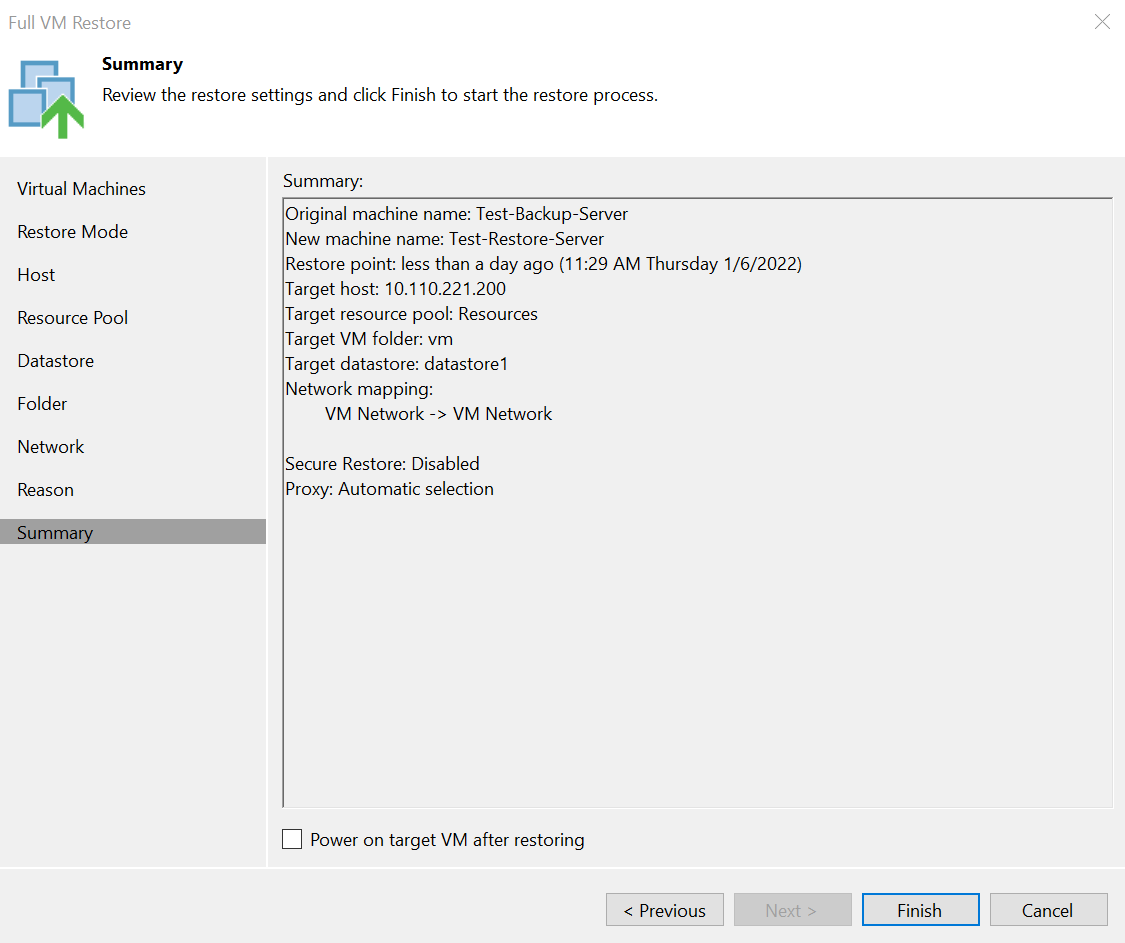Close the Full VM Restore dialog
This screenshot has width=1125, height=943.
tap(1102, 22)
